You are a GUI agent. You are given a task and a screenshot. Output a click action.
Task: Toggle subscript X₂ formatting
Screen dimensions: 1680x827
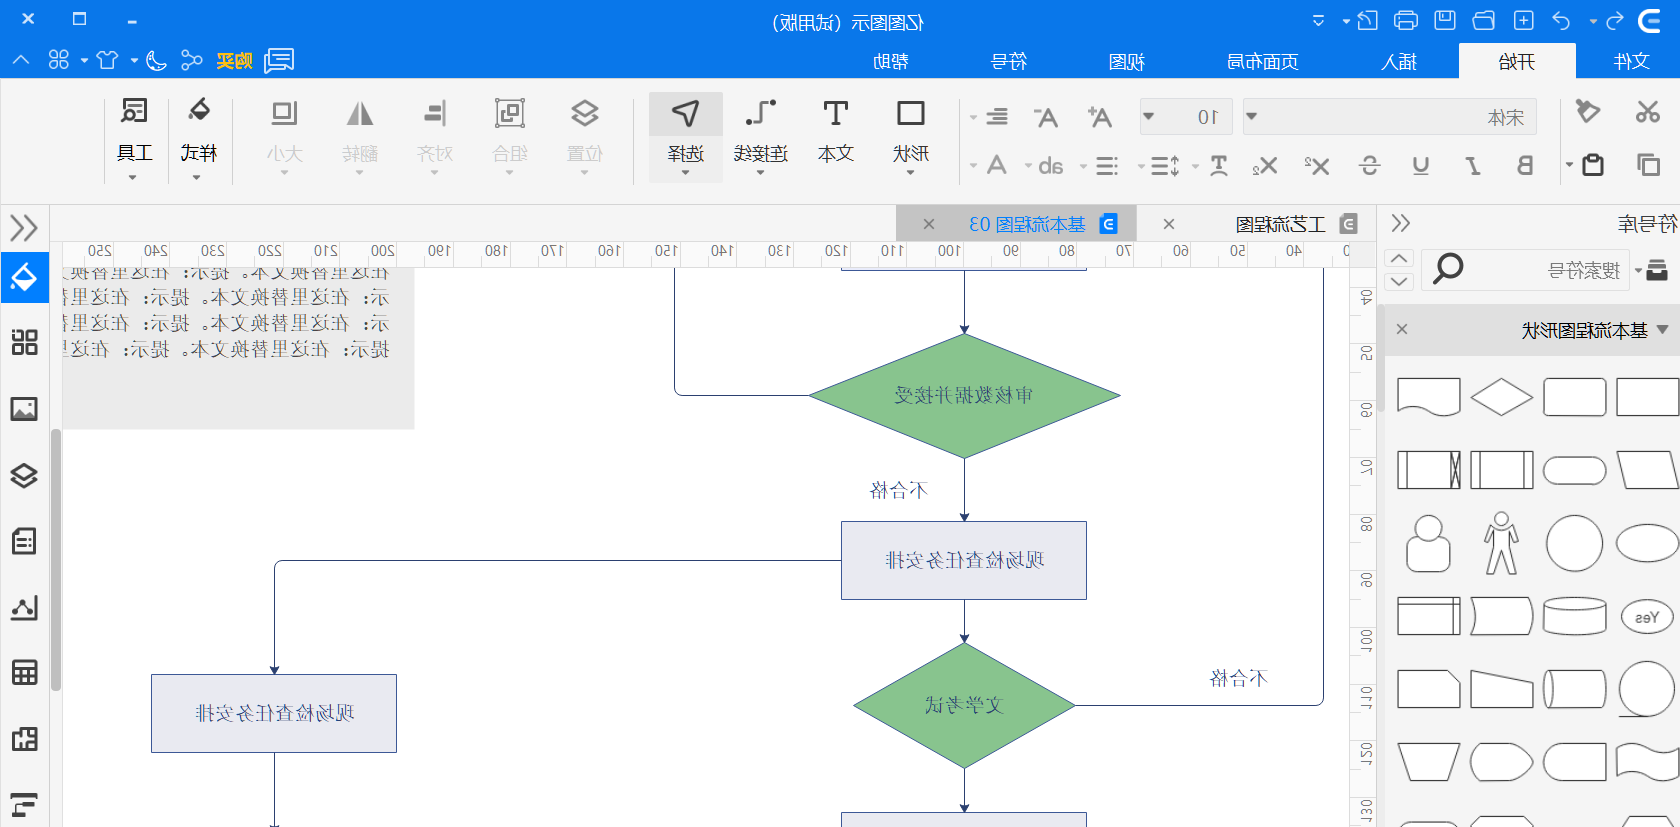[1265, 166]
